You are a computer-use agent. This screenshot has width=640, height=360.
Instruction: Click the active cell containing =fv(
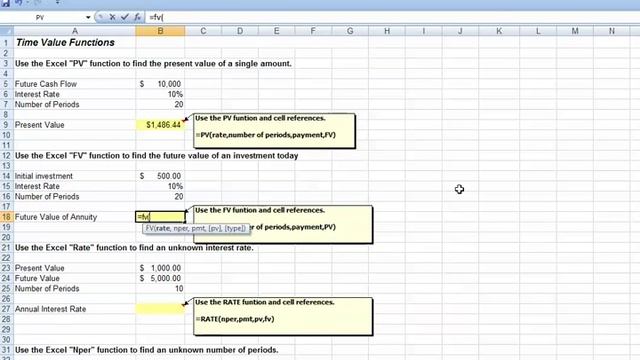point(160,217)
